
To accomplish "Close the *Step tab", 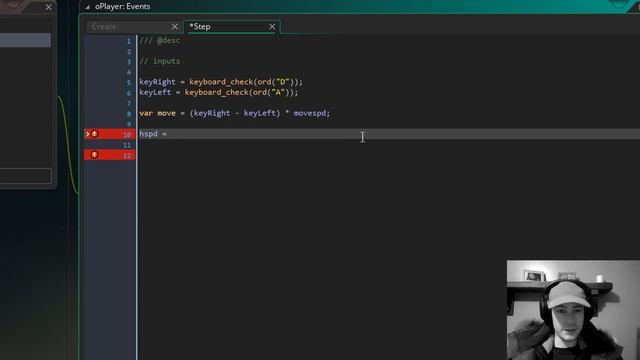I will pos(272,27).
